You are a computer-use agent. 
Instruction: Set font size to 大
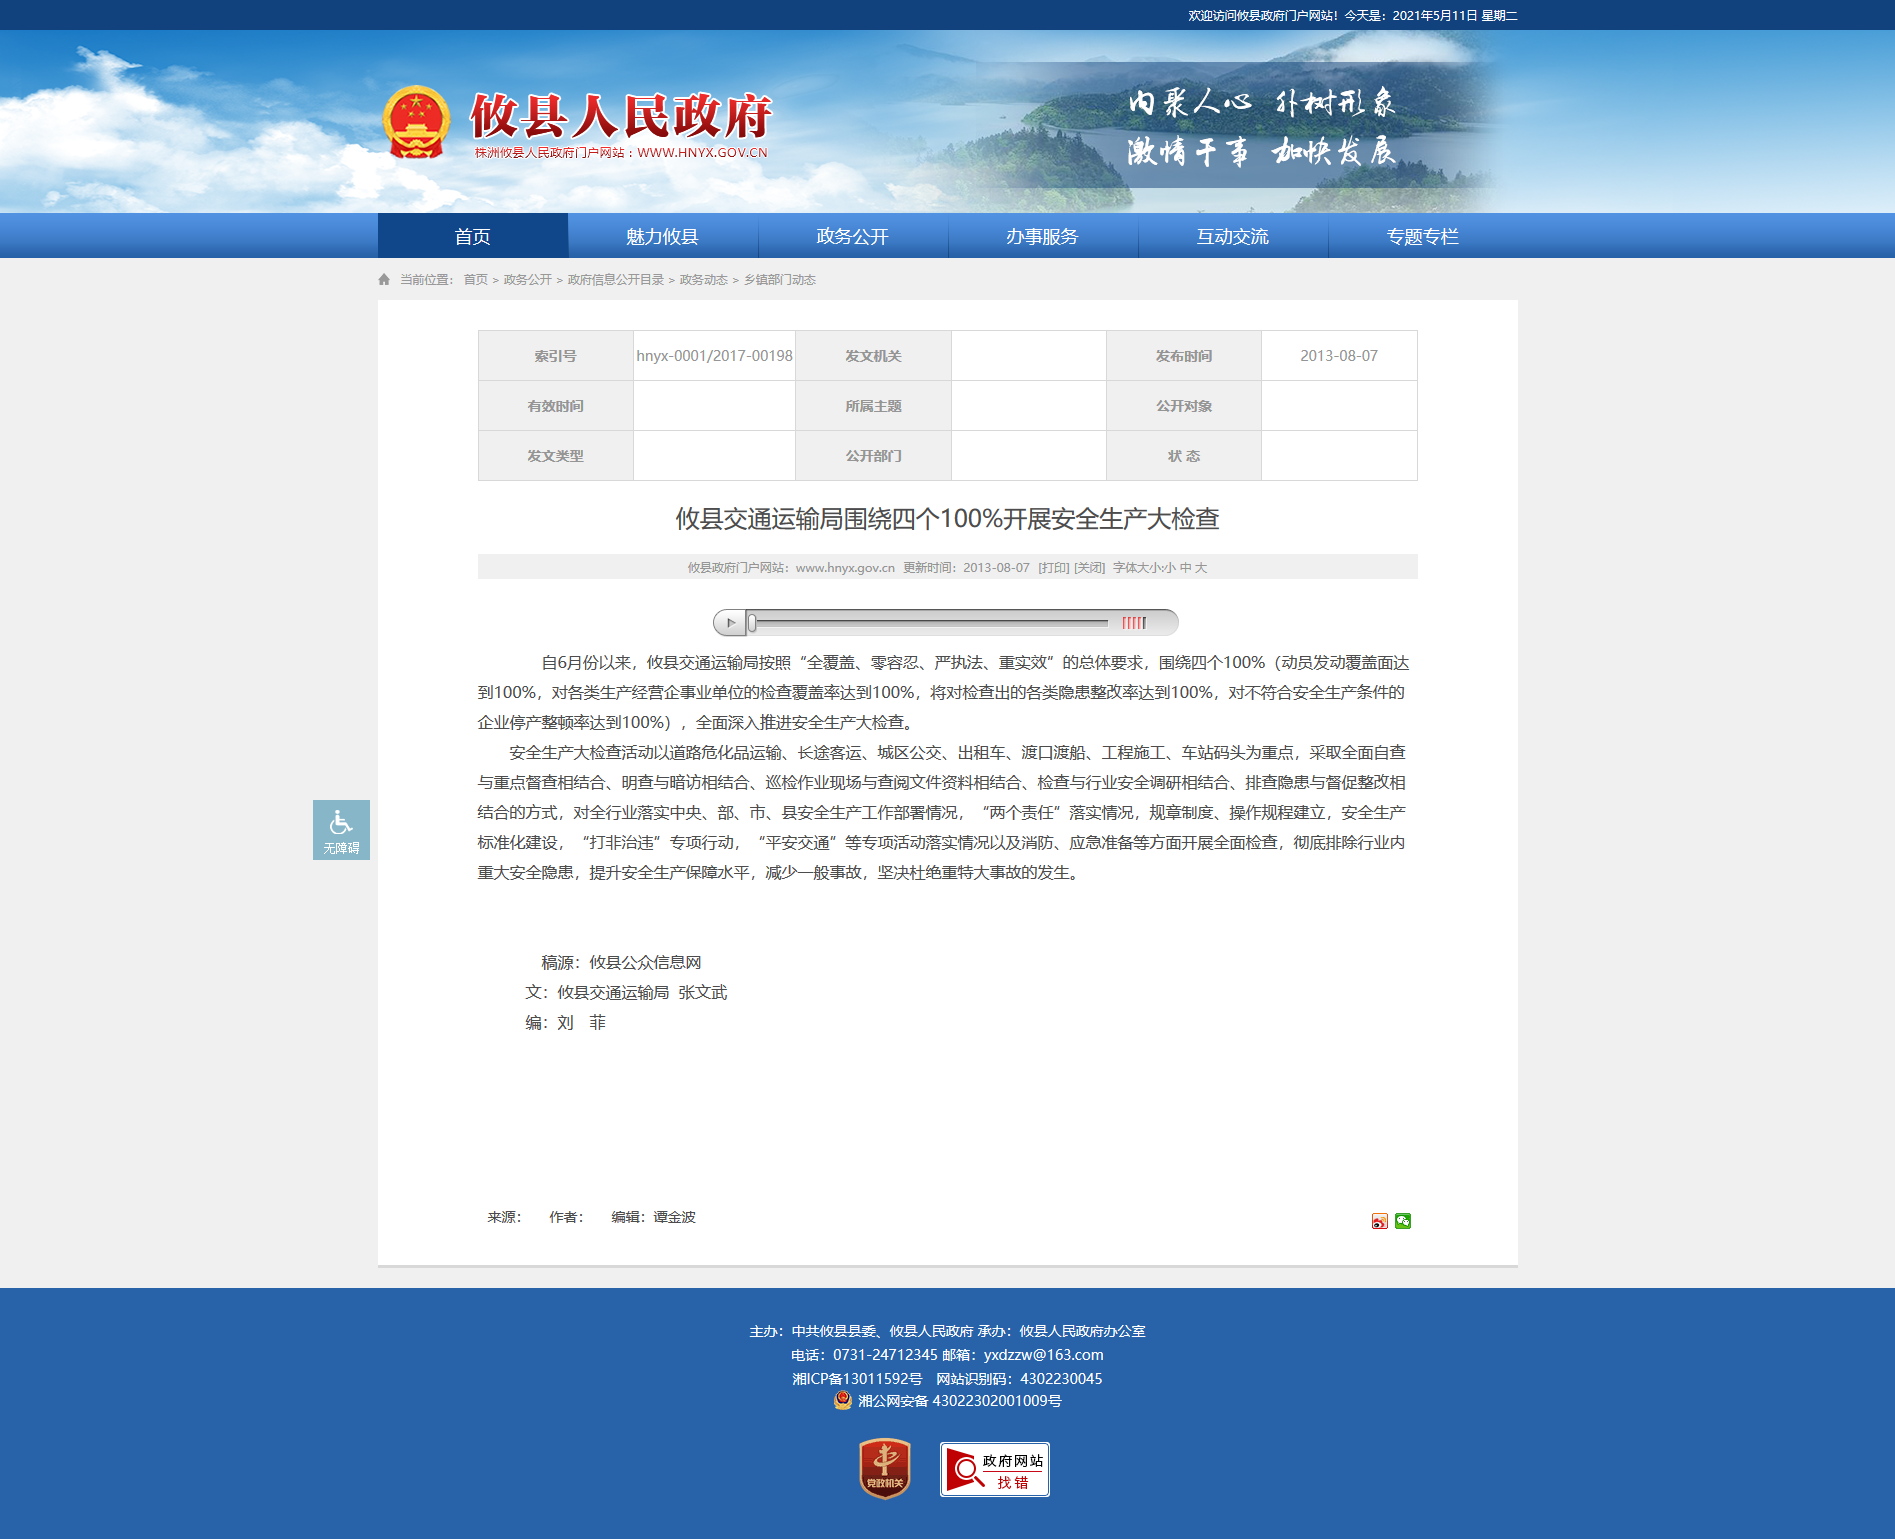point(1201,568)
